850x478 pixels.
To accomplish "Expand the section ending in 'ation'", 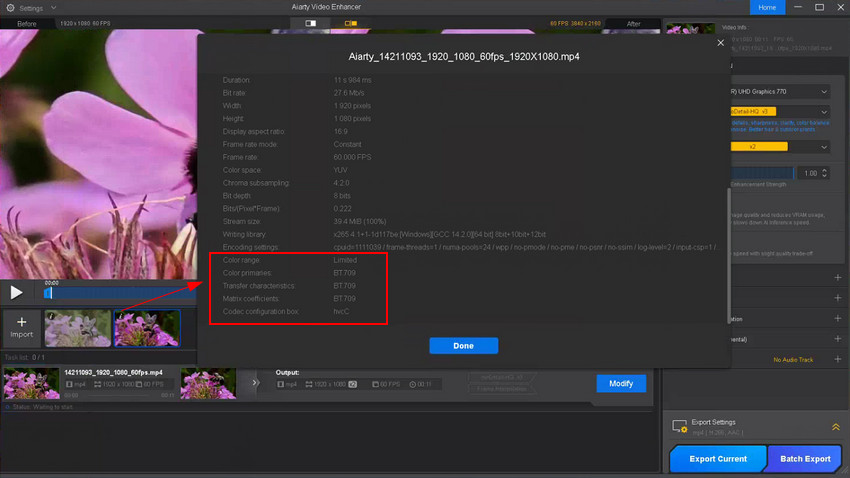I will tap(838, 319).
